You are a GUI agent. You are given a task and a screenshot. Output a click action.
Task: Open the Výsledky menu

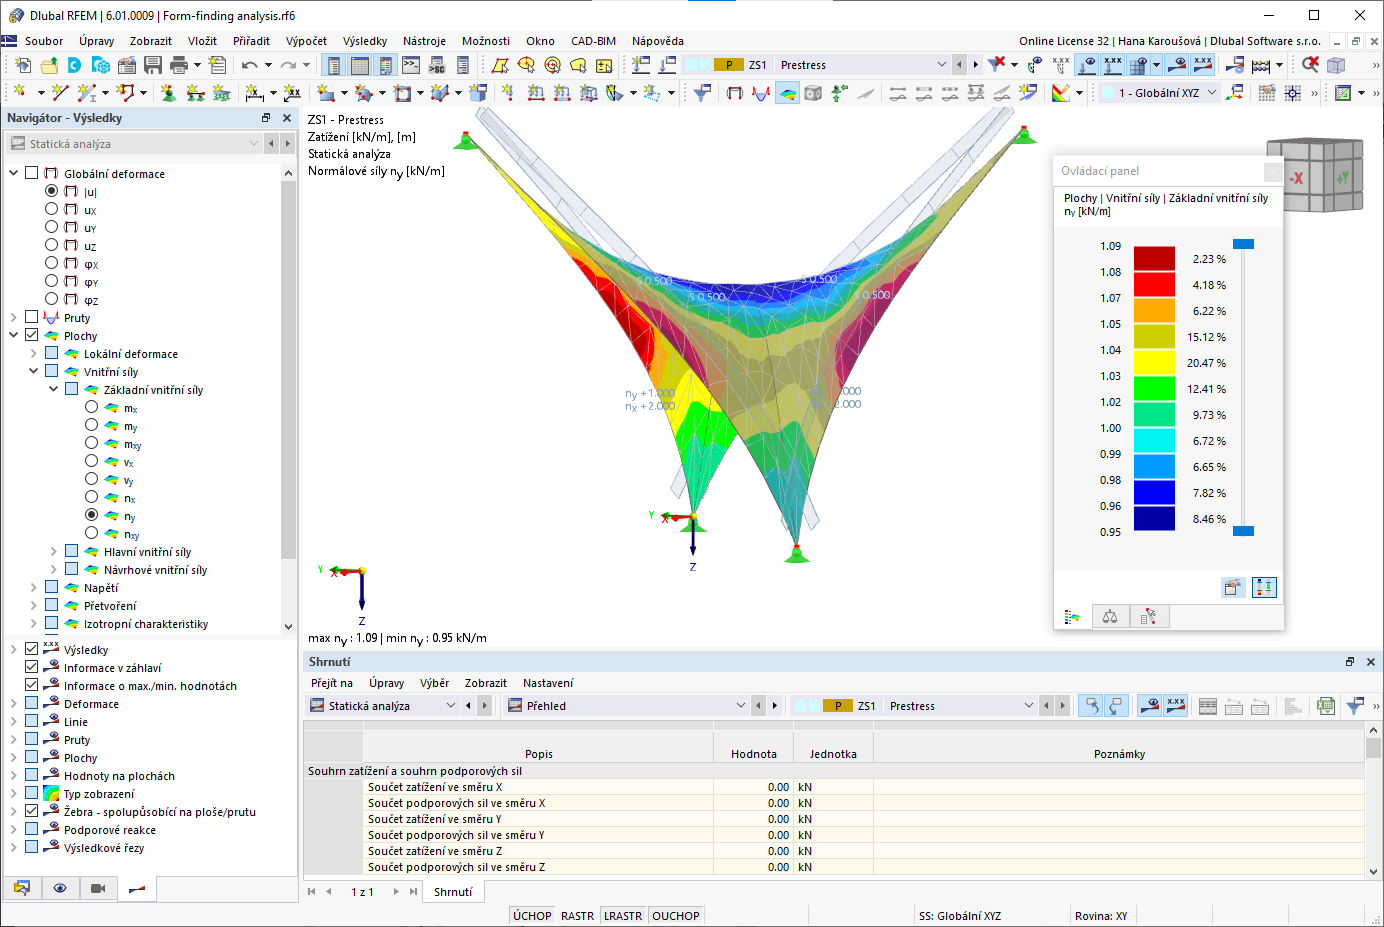pos(365,41)
